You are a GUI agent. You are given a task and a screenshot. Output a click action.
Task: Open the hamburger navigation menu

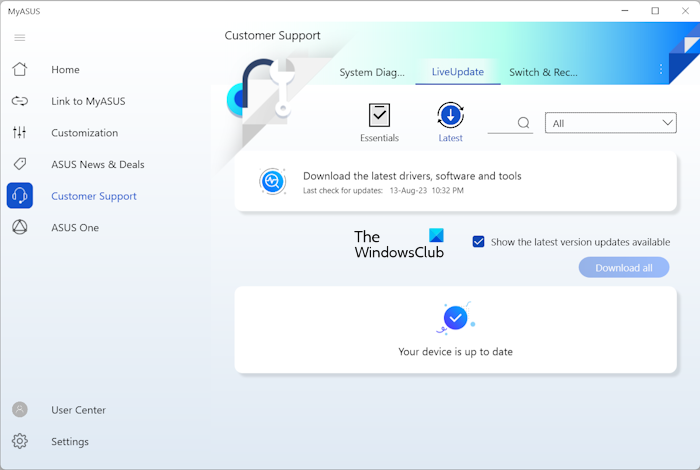tap(19, 38)
